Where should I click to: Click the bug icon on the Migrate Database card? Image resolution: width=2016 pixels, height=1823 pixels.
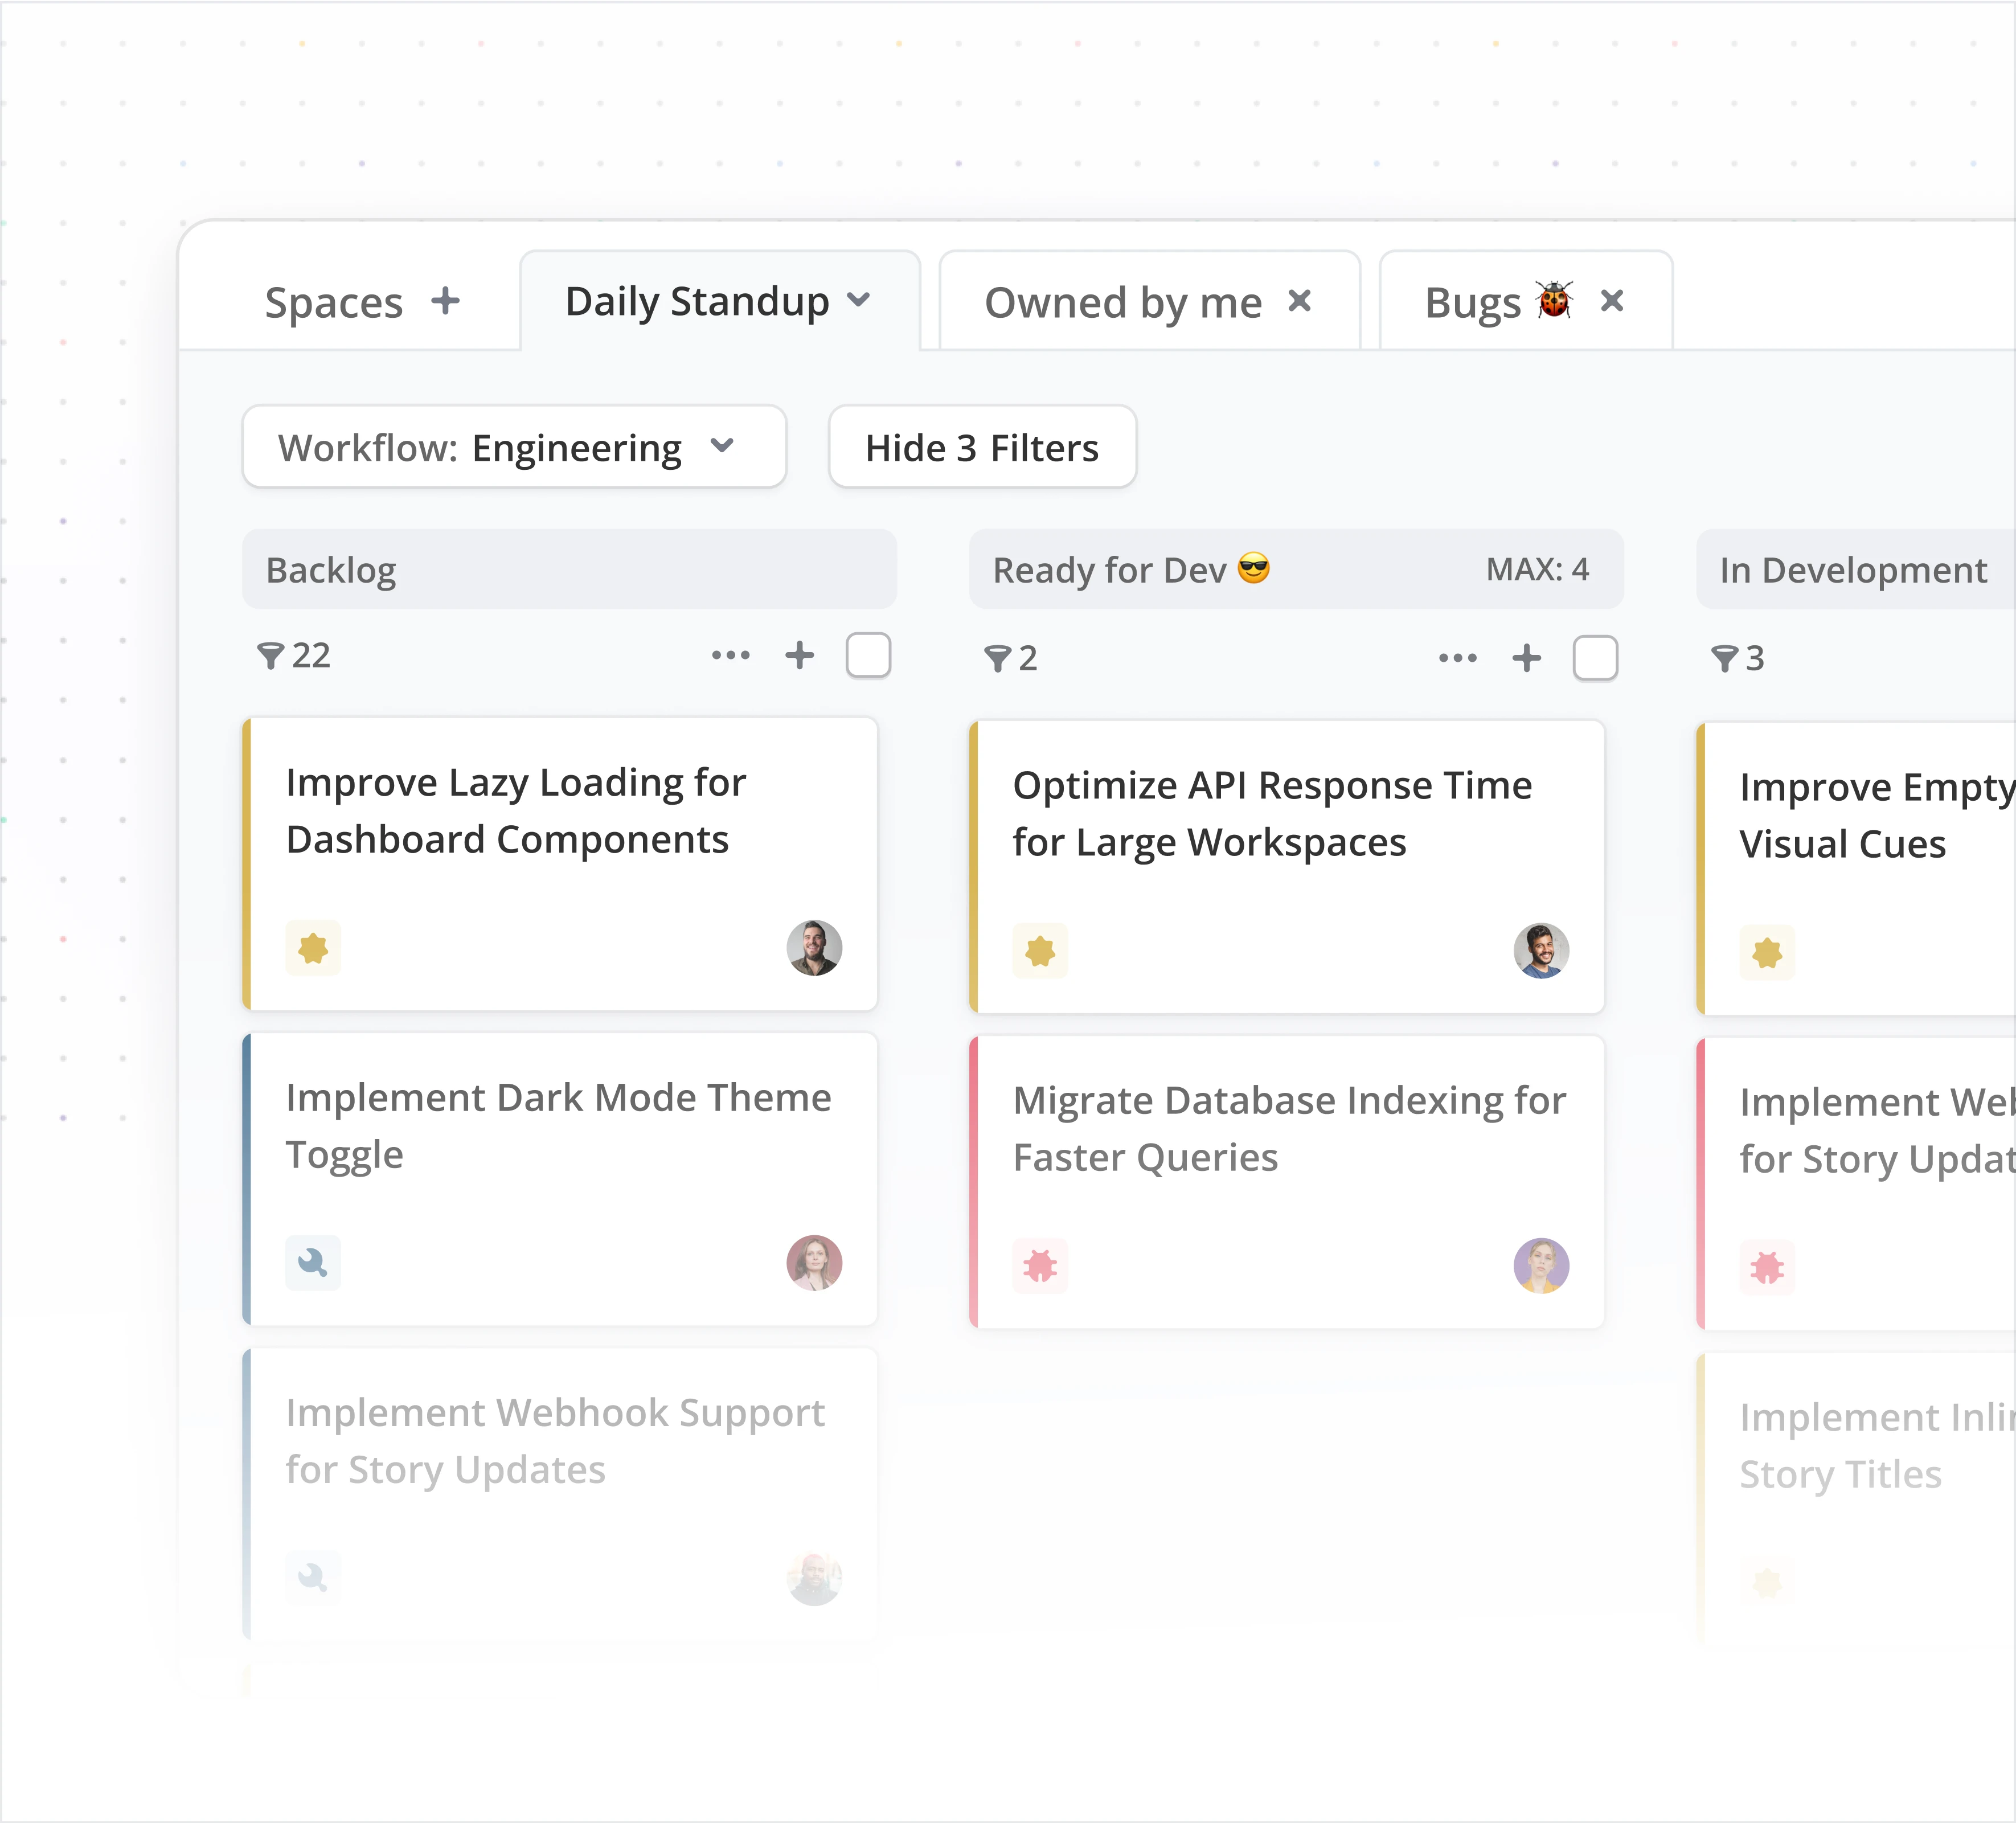(1040, 1266)
